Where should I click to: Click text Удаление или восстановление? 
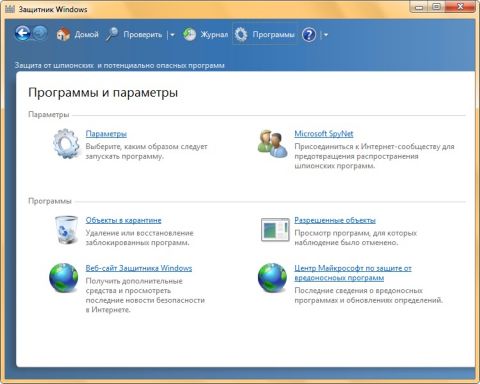139,233
